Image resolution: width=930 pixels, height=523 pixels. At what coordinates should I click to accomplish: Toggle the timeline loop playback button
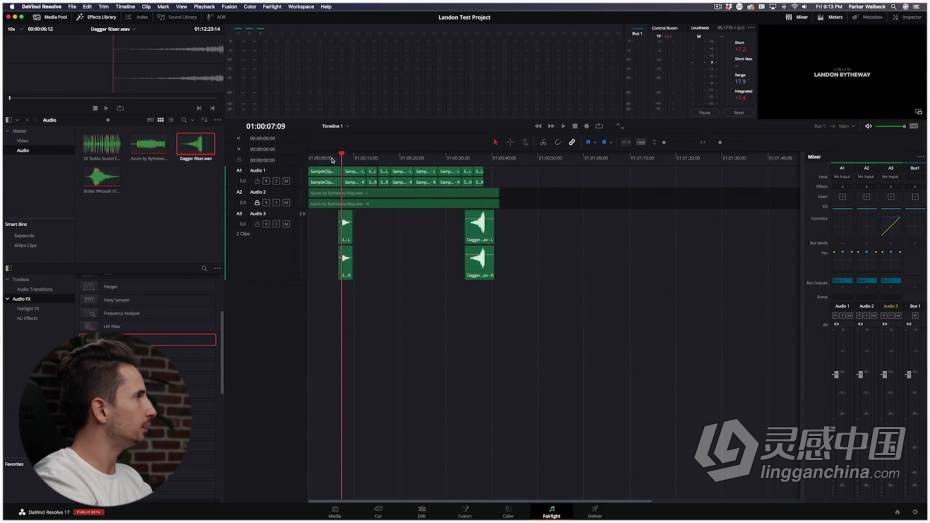599,126
